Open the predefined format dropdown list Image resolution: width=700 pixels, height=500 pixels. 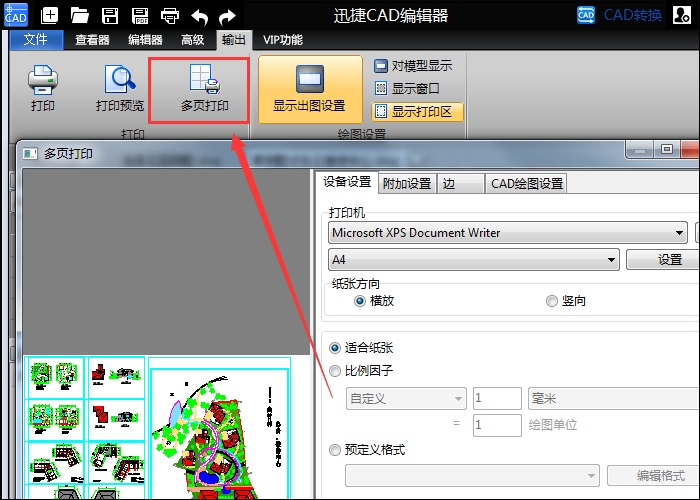tap(472, 476)
